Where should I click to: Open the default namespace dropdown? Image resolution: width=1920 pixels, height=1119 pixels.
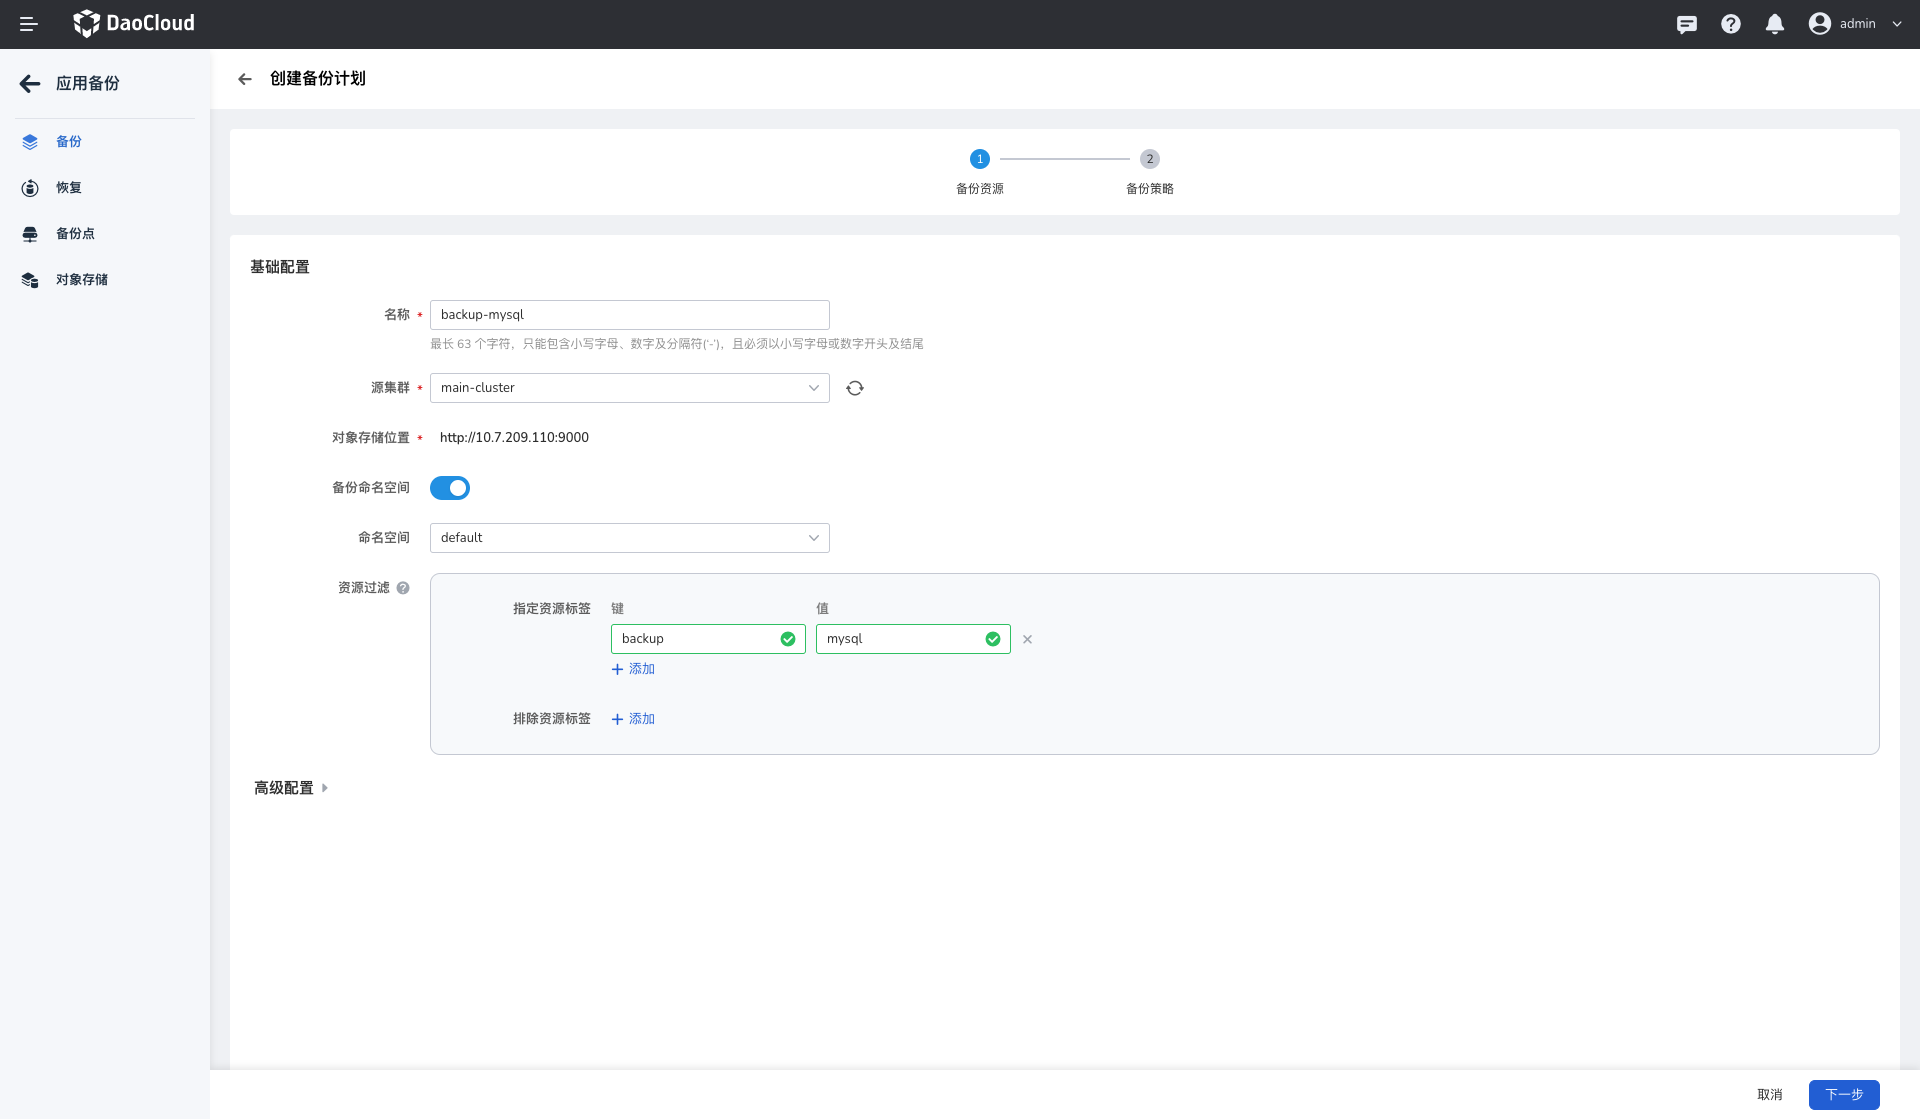coord(630,538)
